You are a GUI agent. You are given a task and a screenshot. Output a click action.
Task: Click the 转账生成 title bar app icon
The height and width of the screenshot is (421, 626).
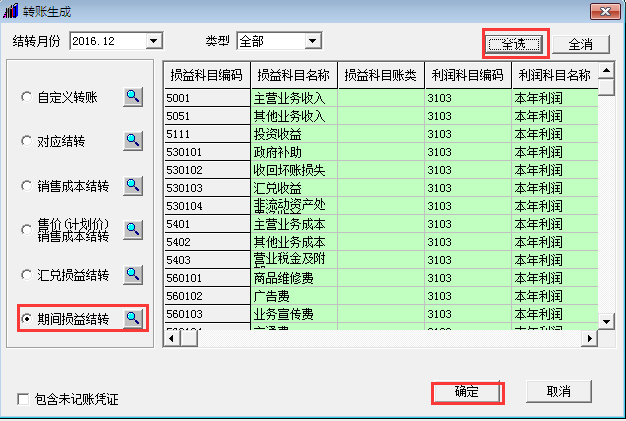[x=11, y=11]
